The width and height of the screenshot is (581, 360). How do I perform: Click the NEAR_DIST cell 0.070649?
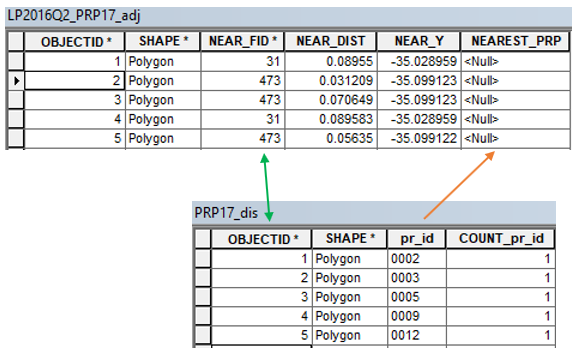[x=331, y=100]
